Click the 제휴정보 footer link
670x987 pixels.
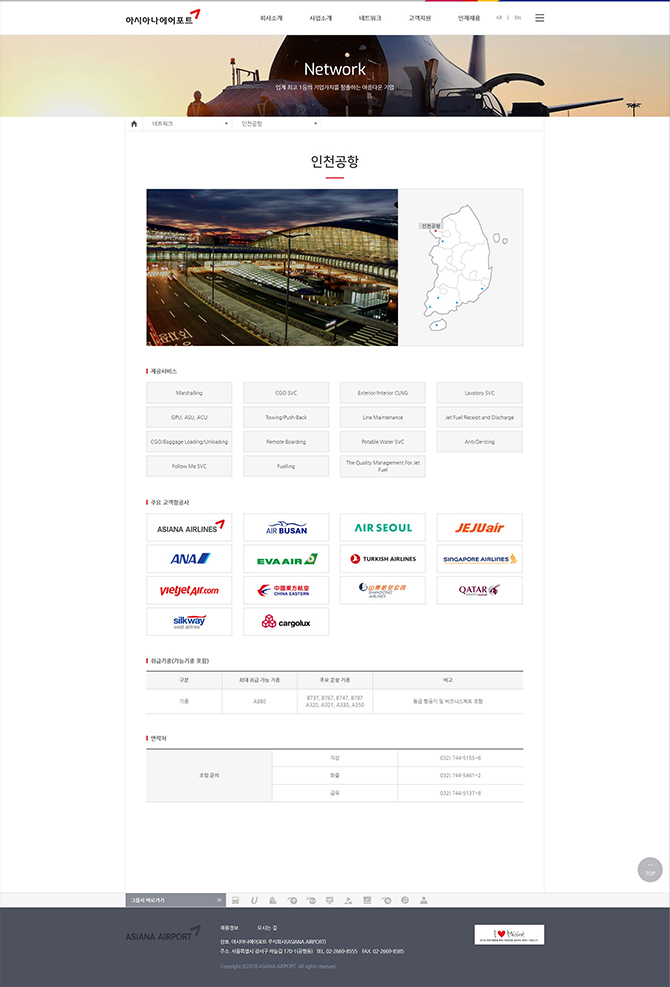[x=229, y=928]
